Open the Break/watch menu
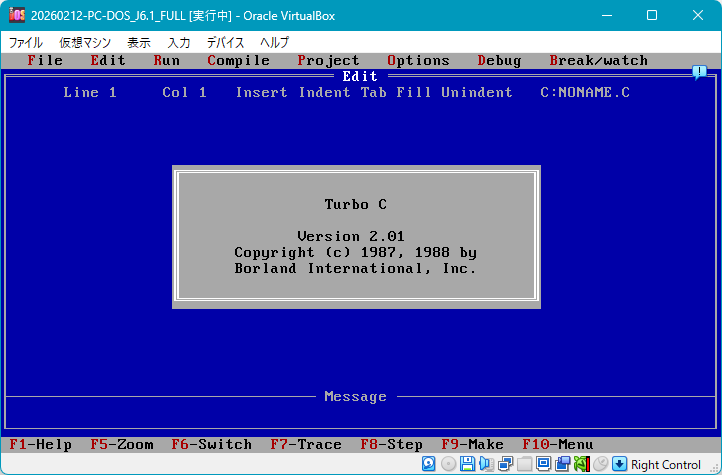The image size is (722, 475). [x=598, y=60]
